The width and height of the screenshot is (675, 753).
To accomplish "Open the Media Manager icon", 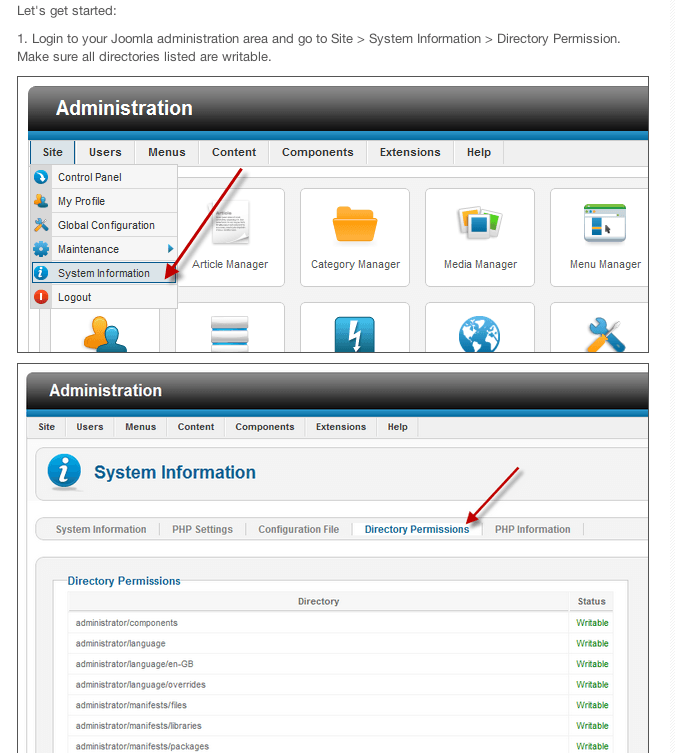I will 480,222.
